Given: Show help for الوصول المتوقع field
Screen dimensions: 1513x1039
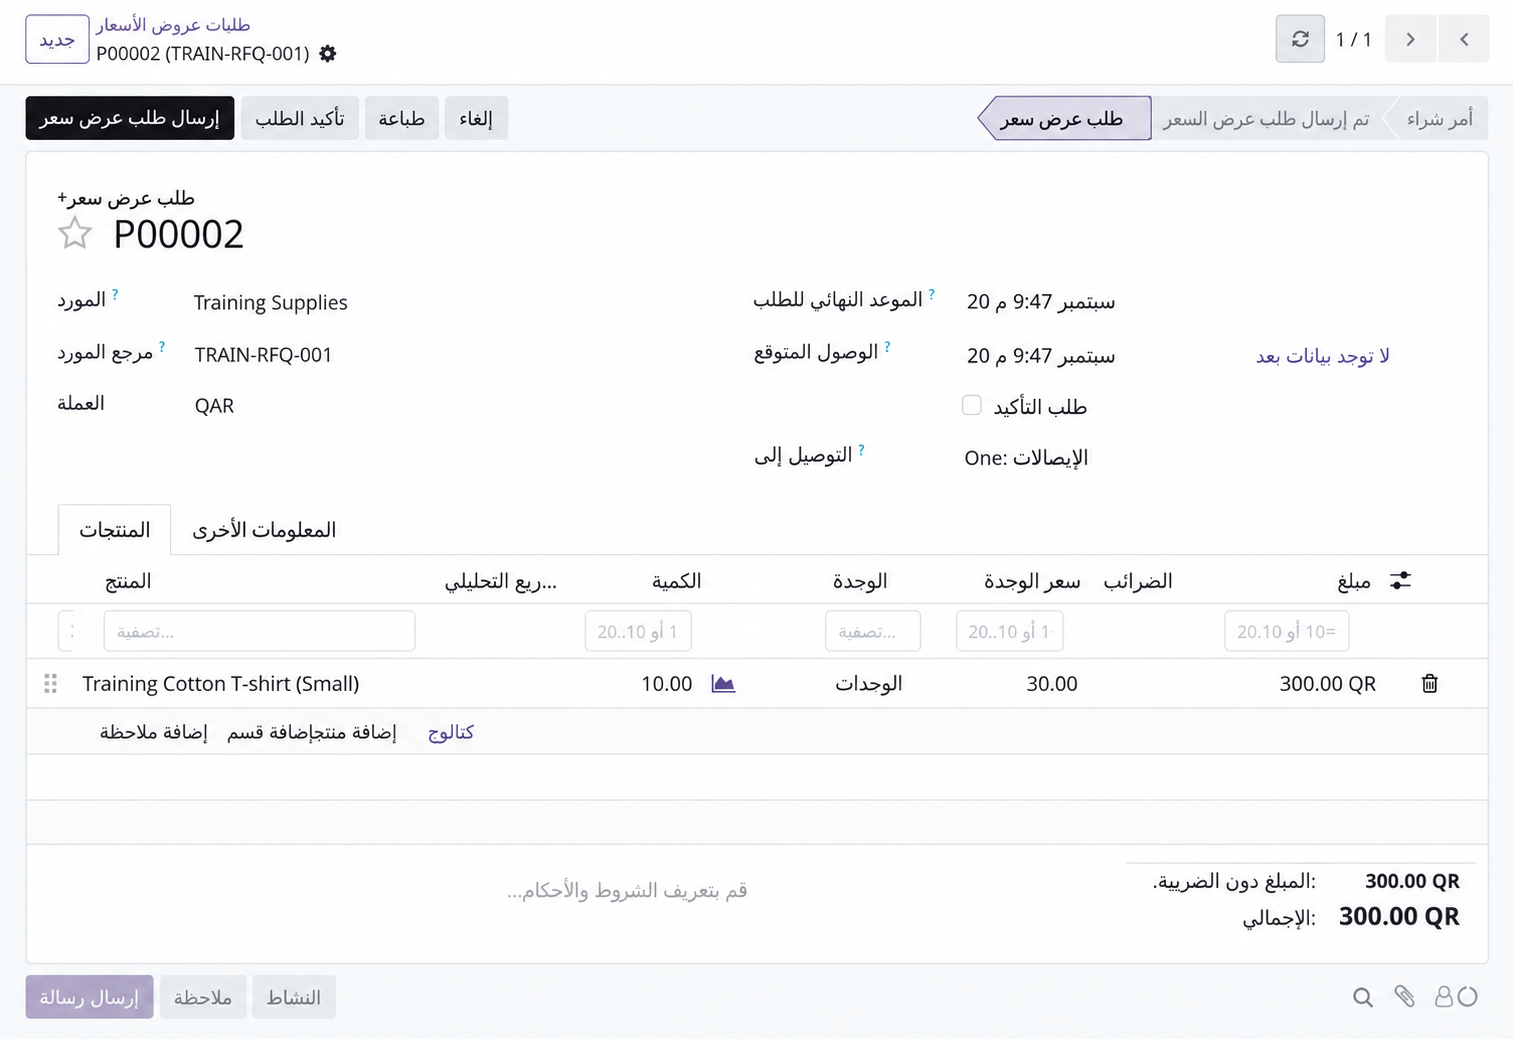Looking at the screenshot, I should (x=887, y=347).
